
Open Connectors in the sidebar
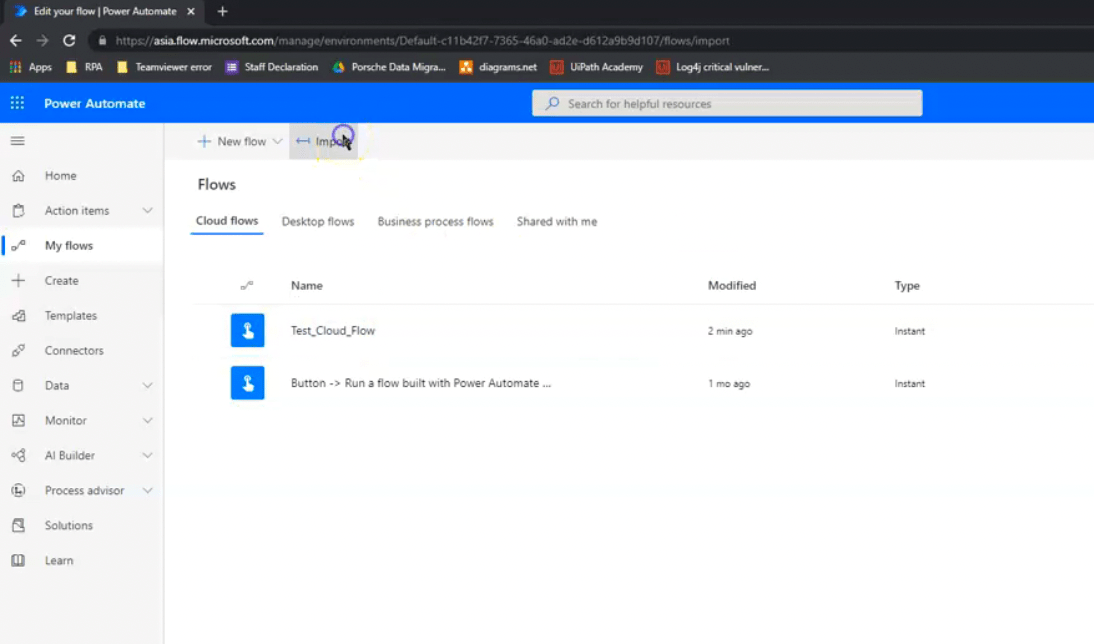click(74, 350)
